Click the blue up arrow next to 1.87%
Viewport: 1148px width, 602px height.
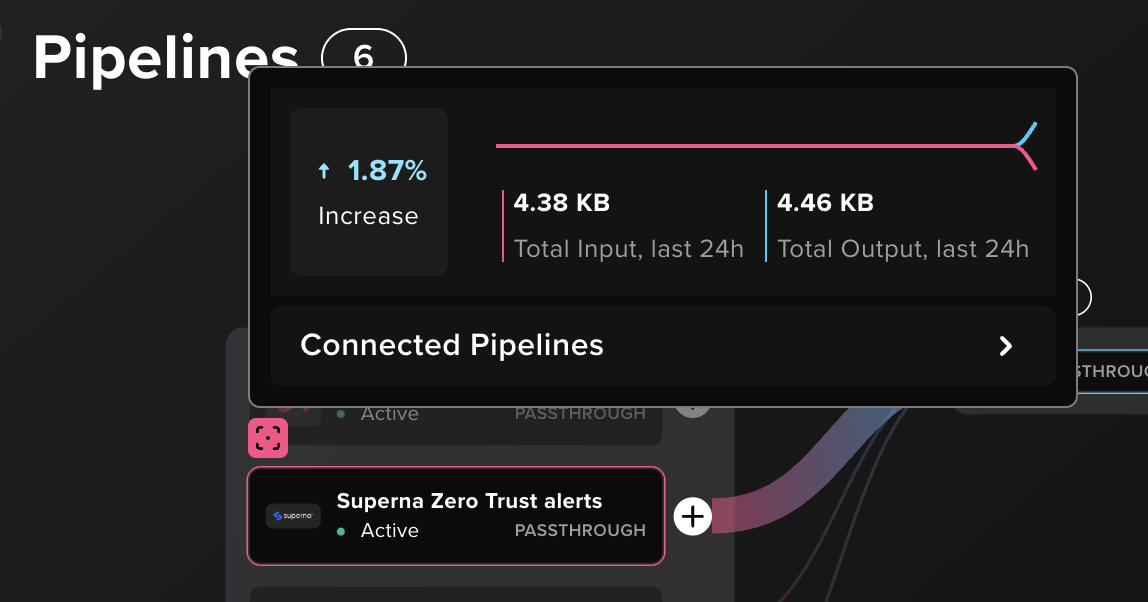click(x=324, y=171)
